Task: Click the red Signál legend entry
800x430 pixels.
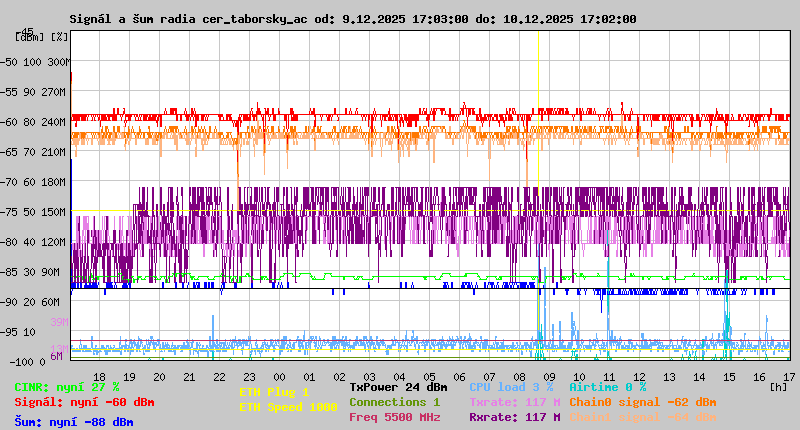Action: [84, 402]
